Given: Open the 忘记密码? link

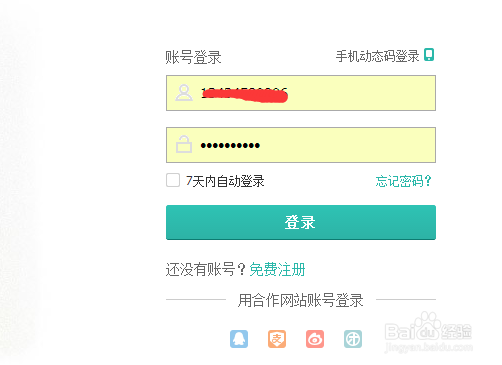Looking at the screenshot, I should pyautogui.click(x=404, y=181).
